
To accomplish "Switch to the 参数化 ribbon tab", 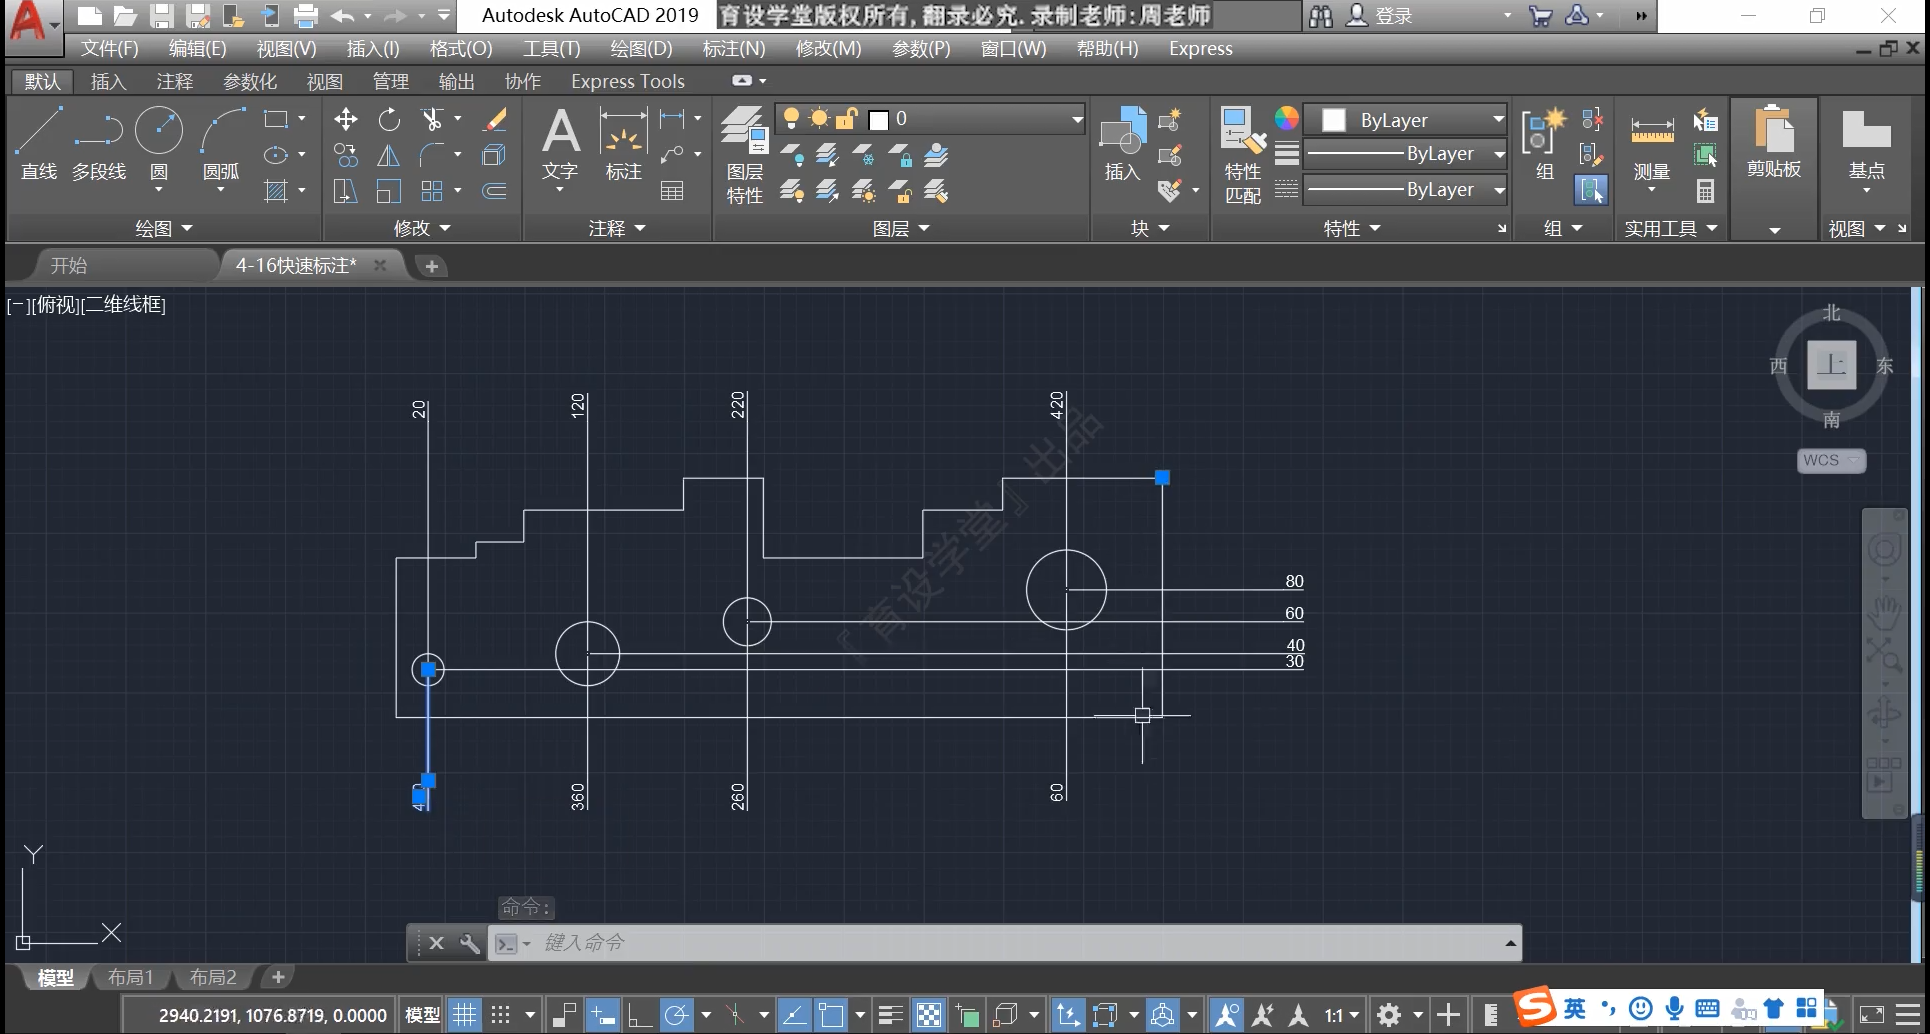I will 250,81.
